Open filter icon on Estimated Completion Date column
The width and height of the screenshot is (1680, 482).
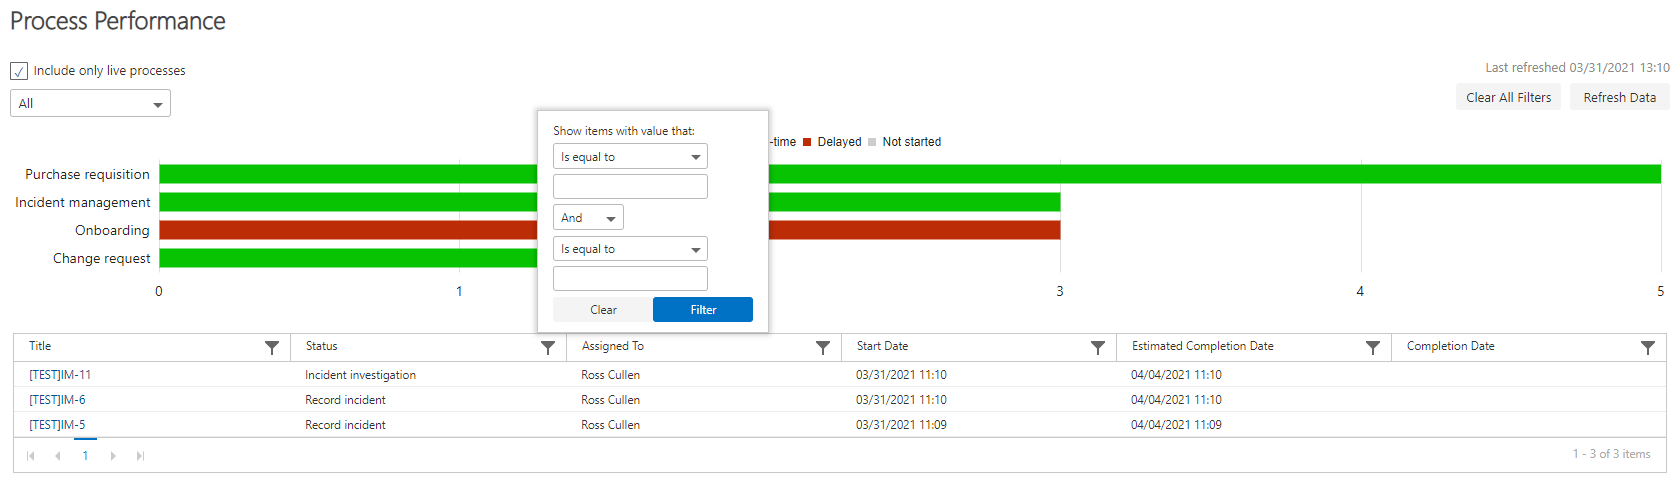click(x=1373, y=347)
